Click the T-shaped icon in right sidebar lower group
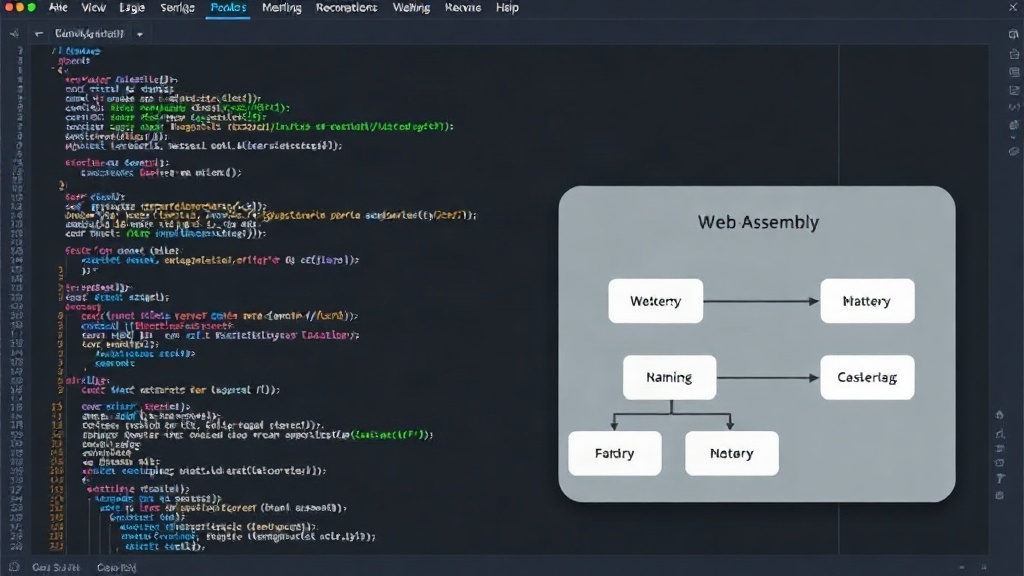The image size is (1024, 576). coord(999,479)
